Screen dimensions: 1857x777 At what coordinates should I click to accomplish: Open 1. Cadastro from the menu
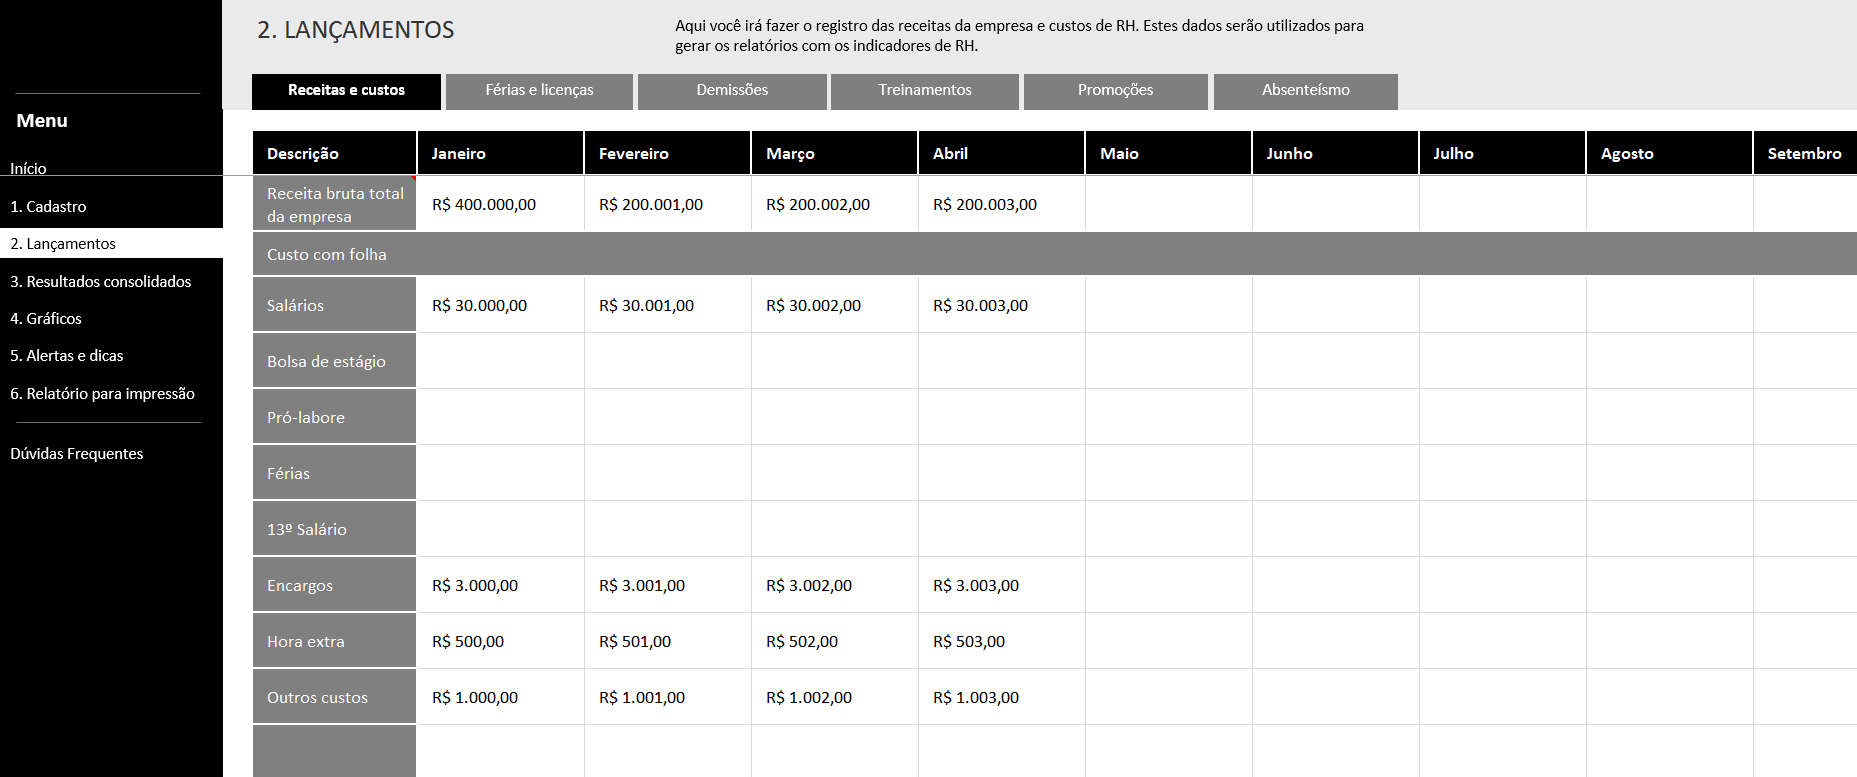48,207
